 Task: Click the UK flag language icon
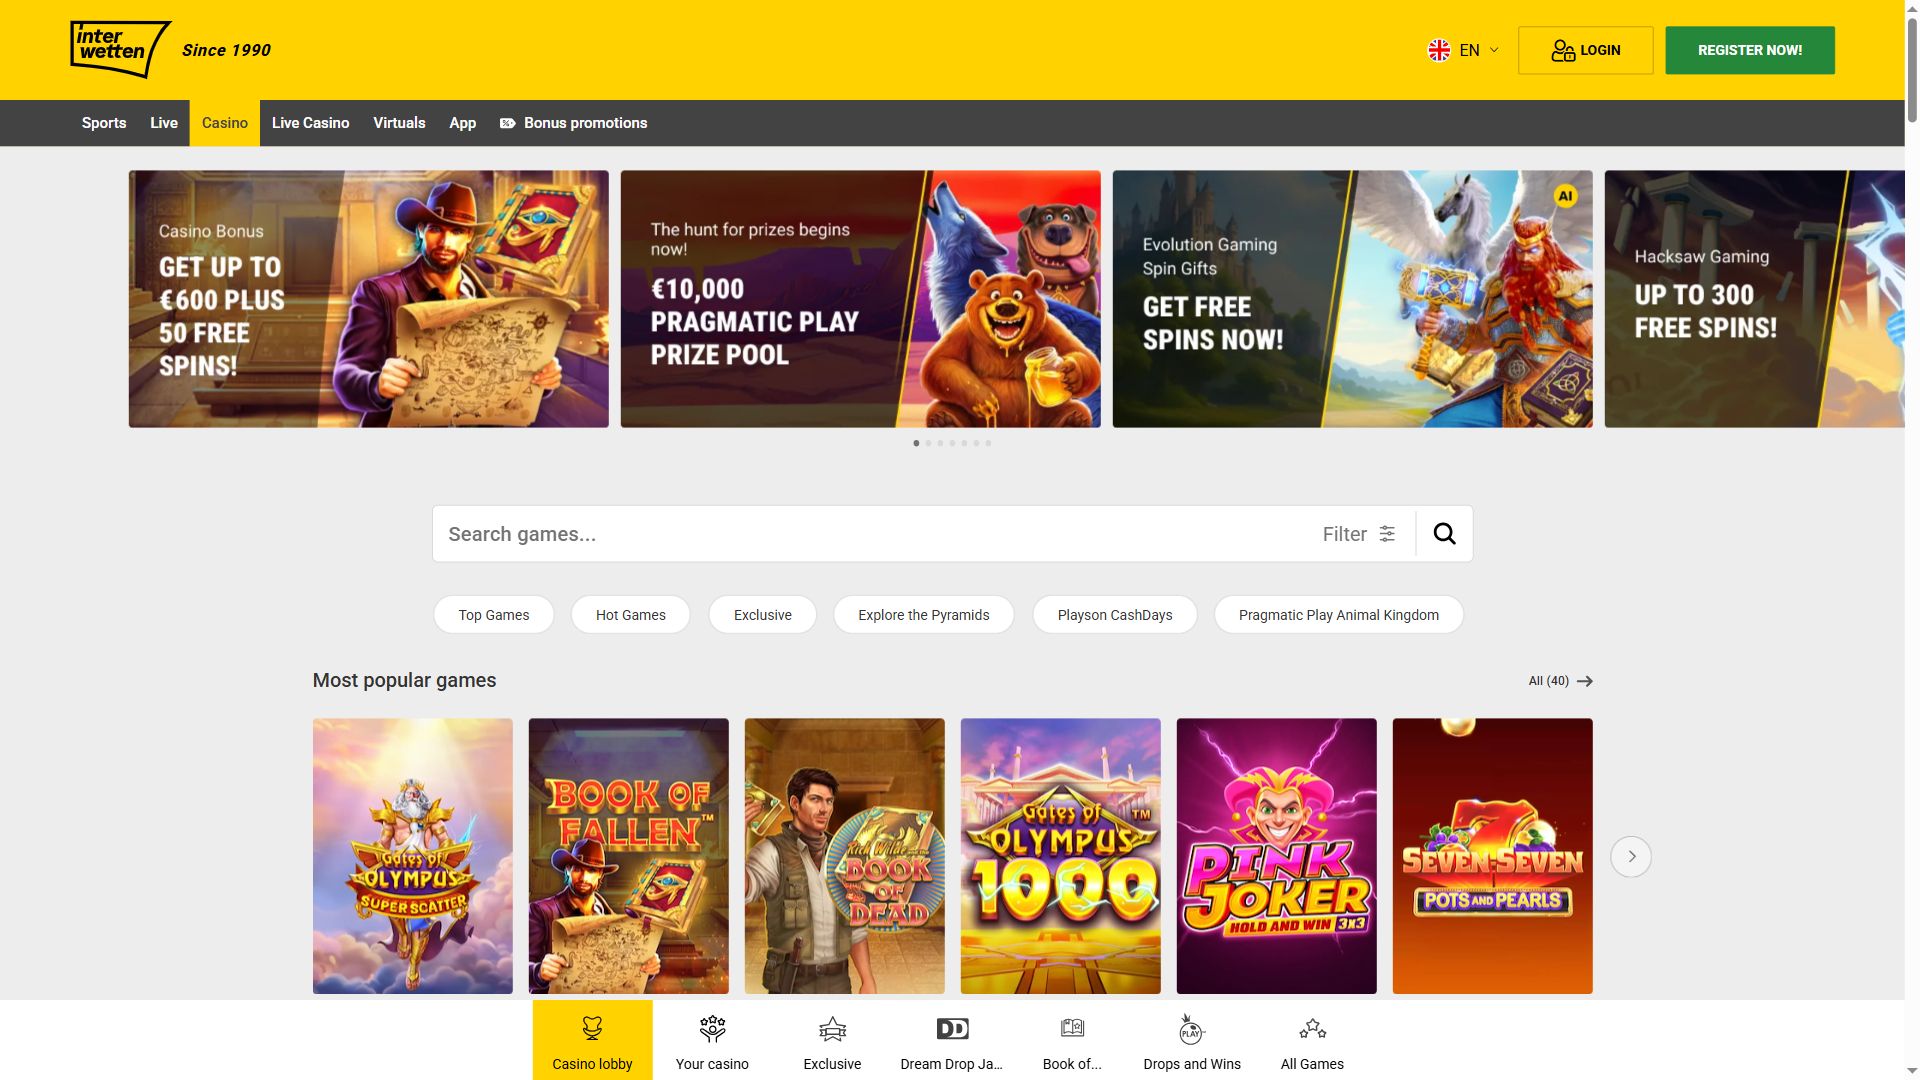1439,50
